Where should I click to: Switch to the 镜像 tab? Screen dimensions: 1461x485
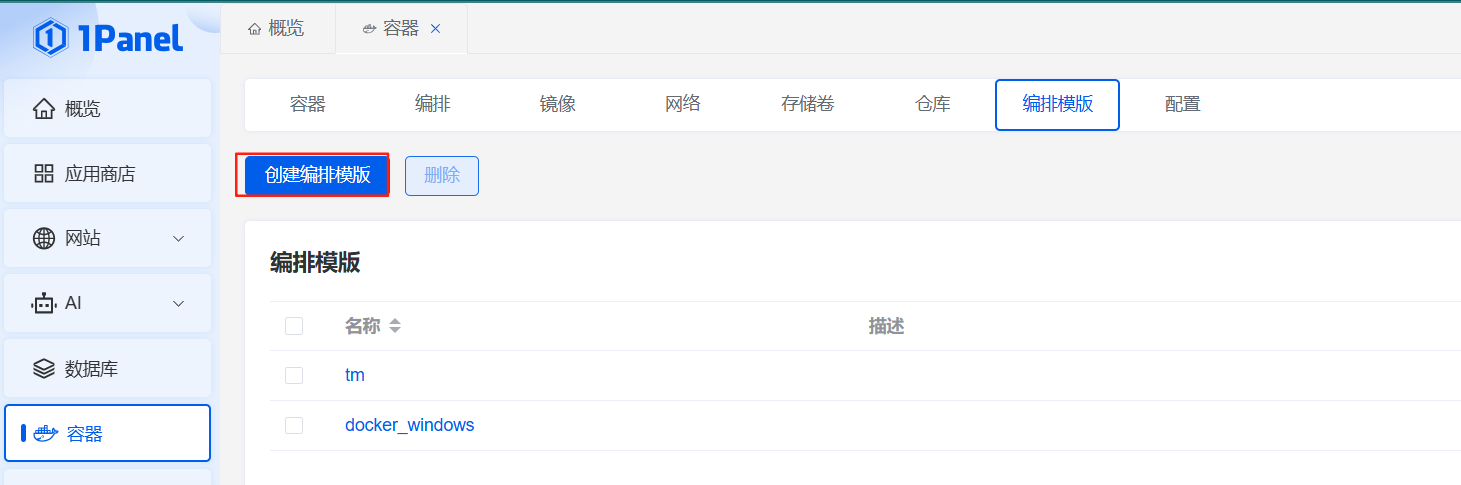[x=558, y=104]
